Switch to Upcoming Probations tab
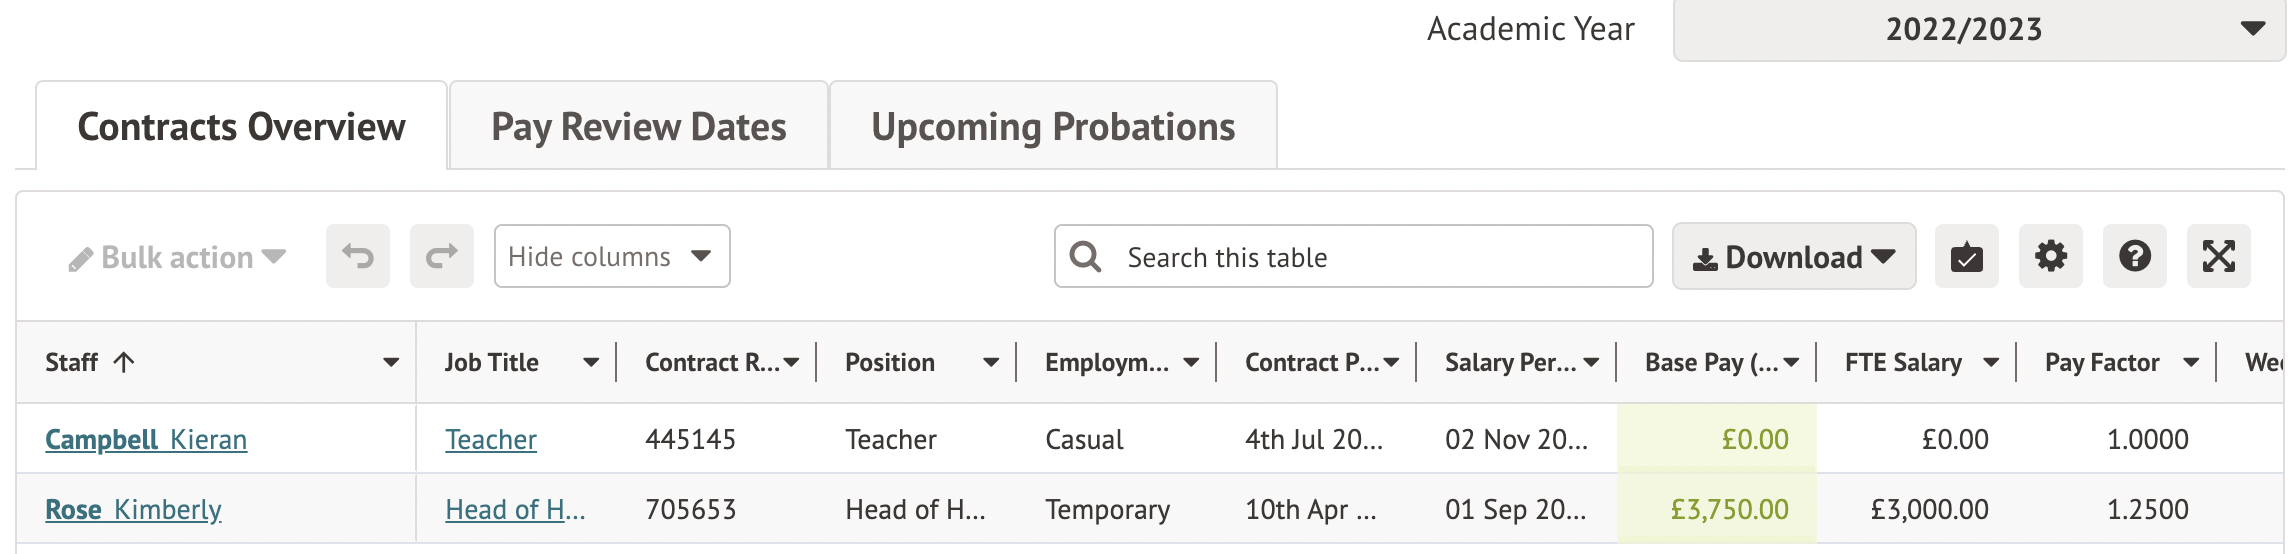This screenshot has width=2292, height=554. click(x=1053, y=127)
